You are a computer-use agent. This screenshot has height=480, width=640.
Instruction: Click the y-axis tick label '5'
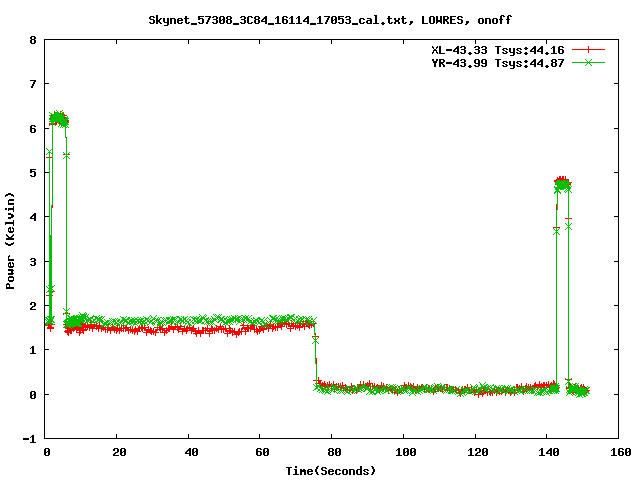point(33,173)
